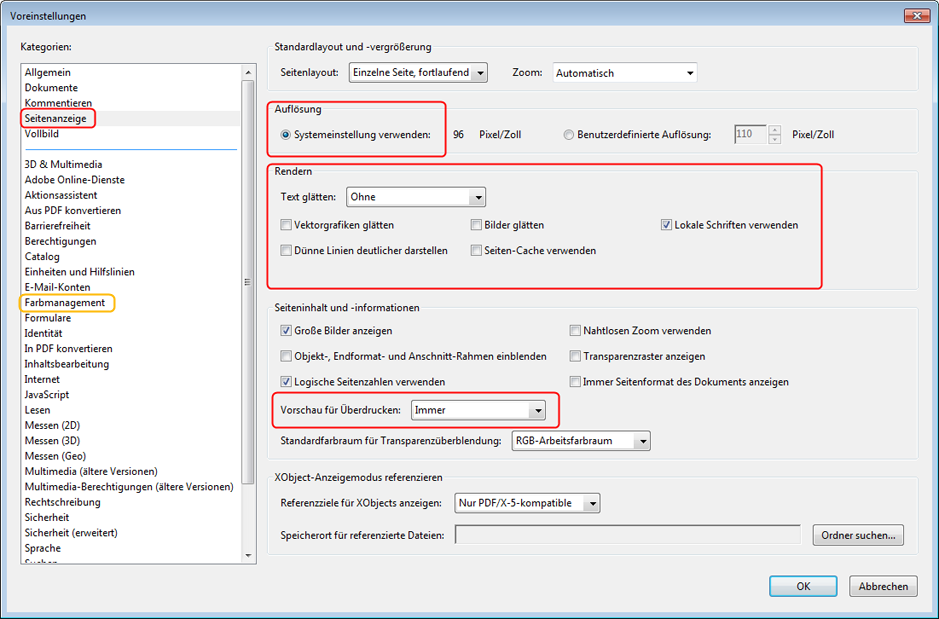Select the Identität category
This screenshot has width=939, height=619.
(43, 333)
